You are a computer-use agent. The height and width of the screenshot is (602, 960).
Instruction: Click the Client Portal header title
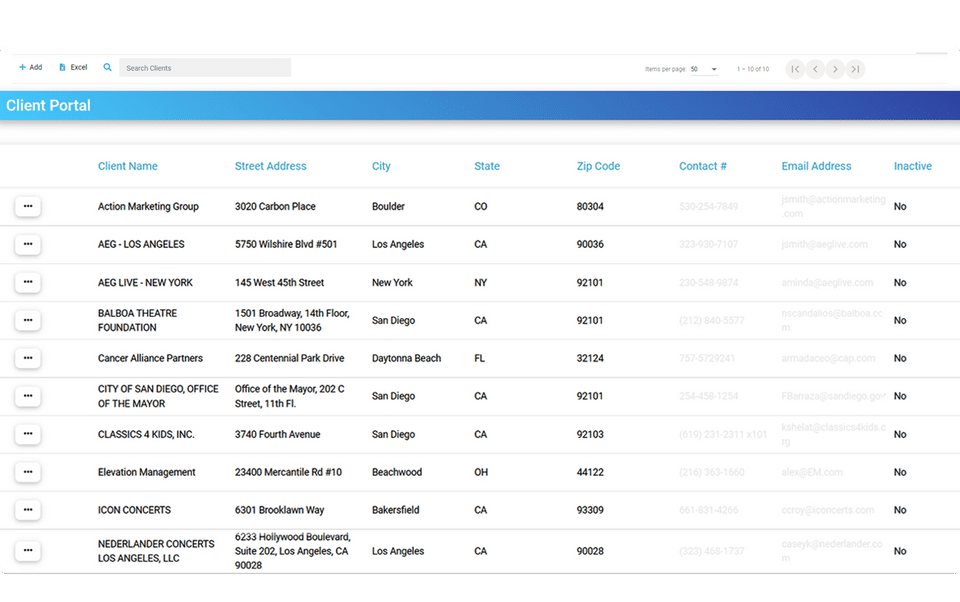click(x=48, y=105)
